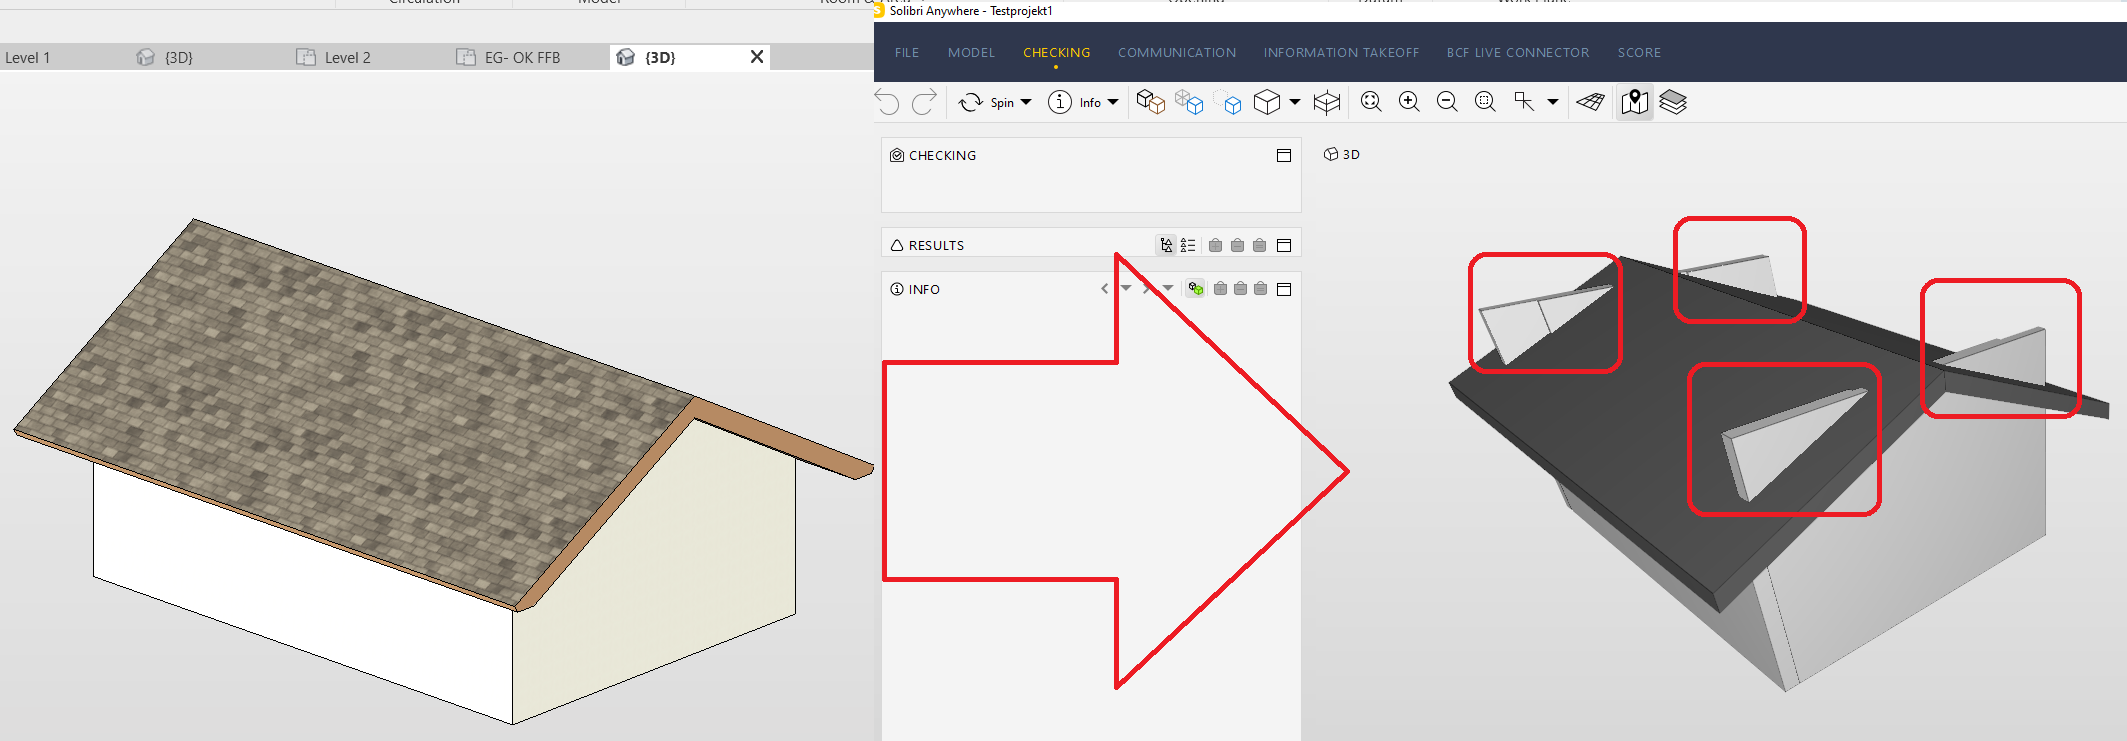This screenshot has width=2127, height=741.
Task: Click the cube viewpoint icon
Action: pos(1267,102)
